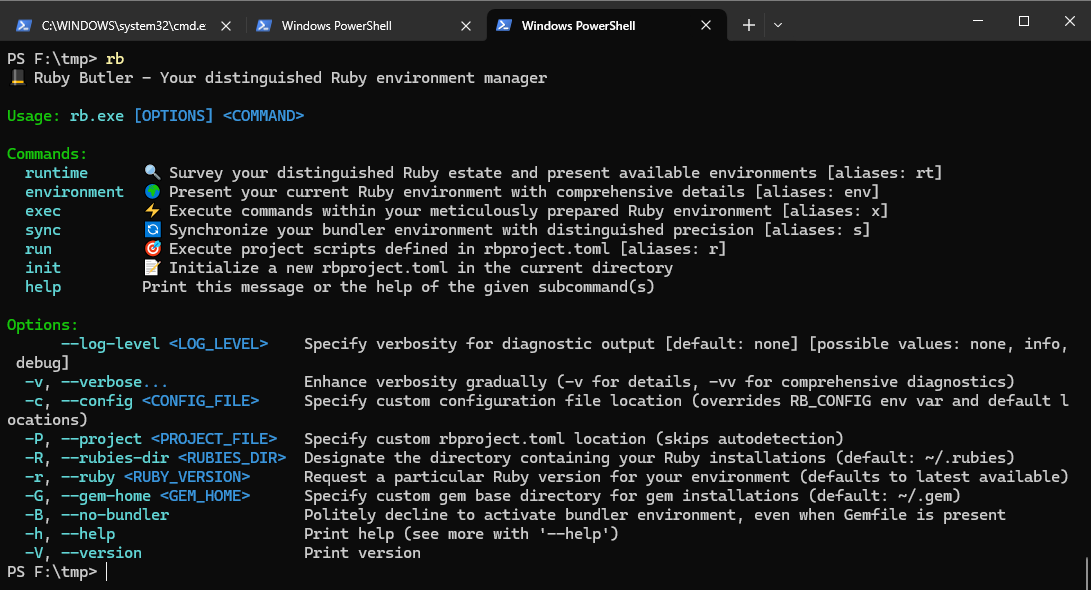1091x590 pixels.
Task: Close the active Windows PowerShell tab
Action: [706, 25]
